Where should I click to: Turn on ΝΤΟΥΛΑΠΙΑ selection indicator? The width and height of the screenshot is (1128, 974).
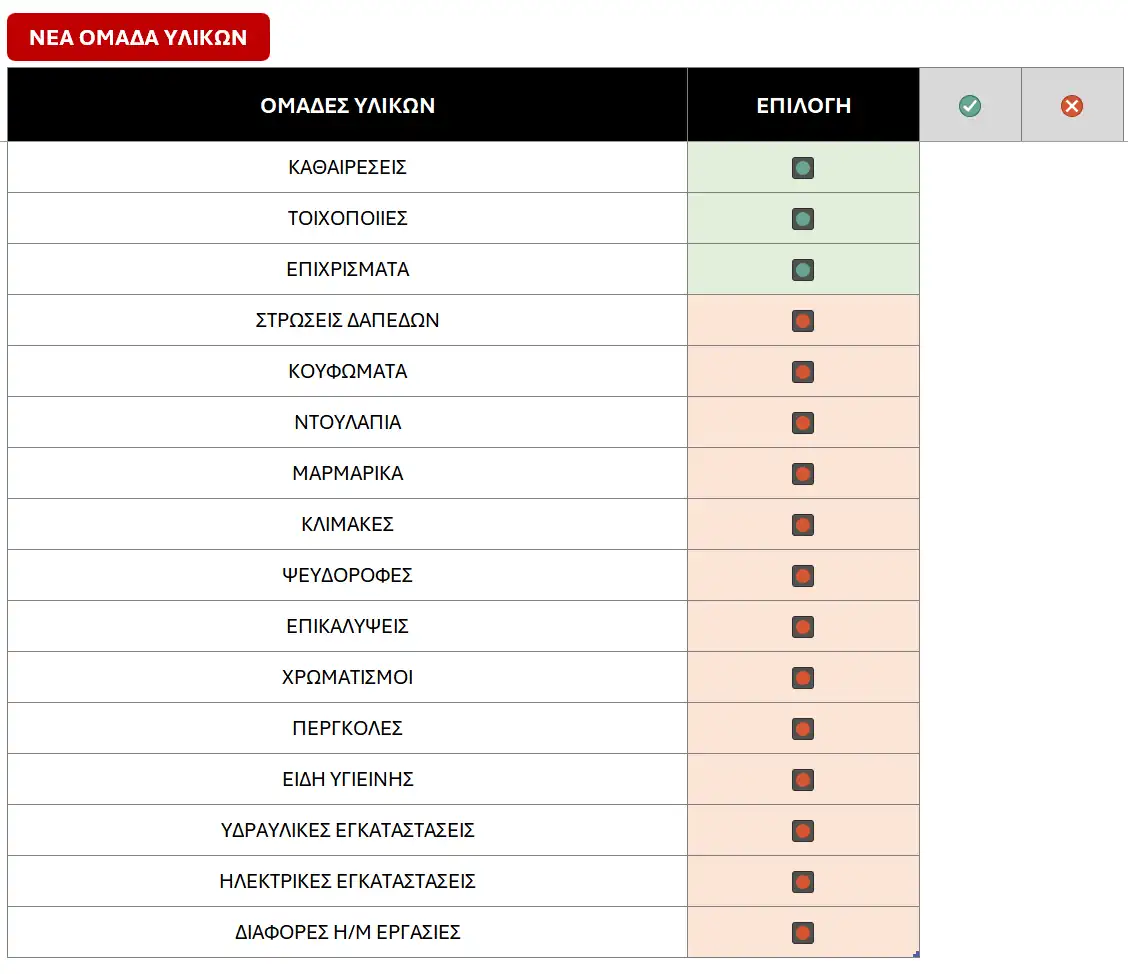[x=802, y=423]
